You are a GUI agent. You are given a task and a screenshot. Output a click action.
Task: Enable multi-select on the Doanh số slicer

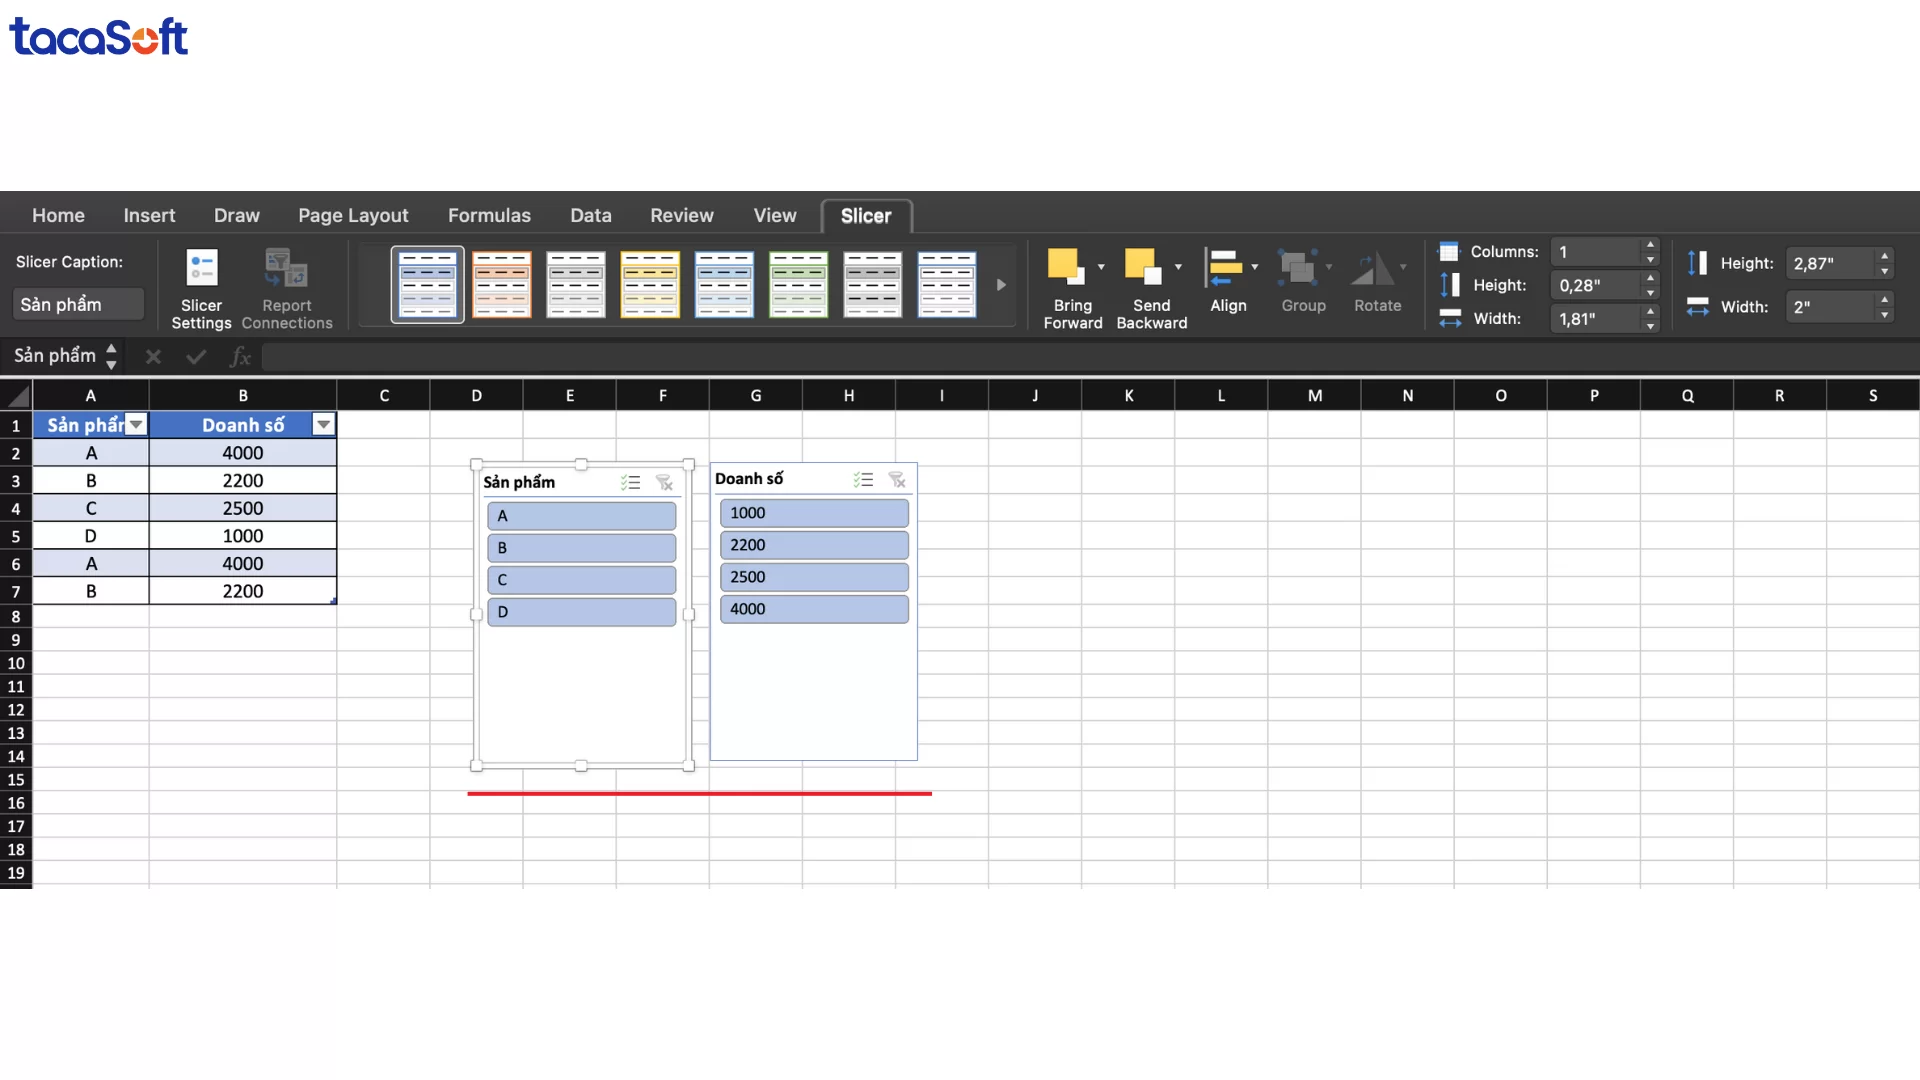pos(862,480)
